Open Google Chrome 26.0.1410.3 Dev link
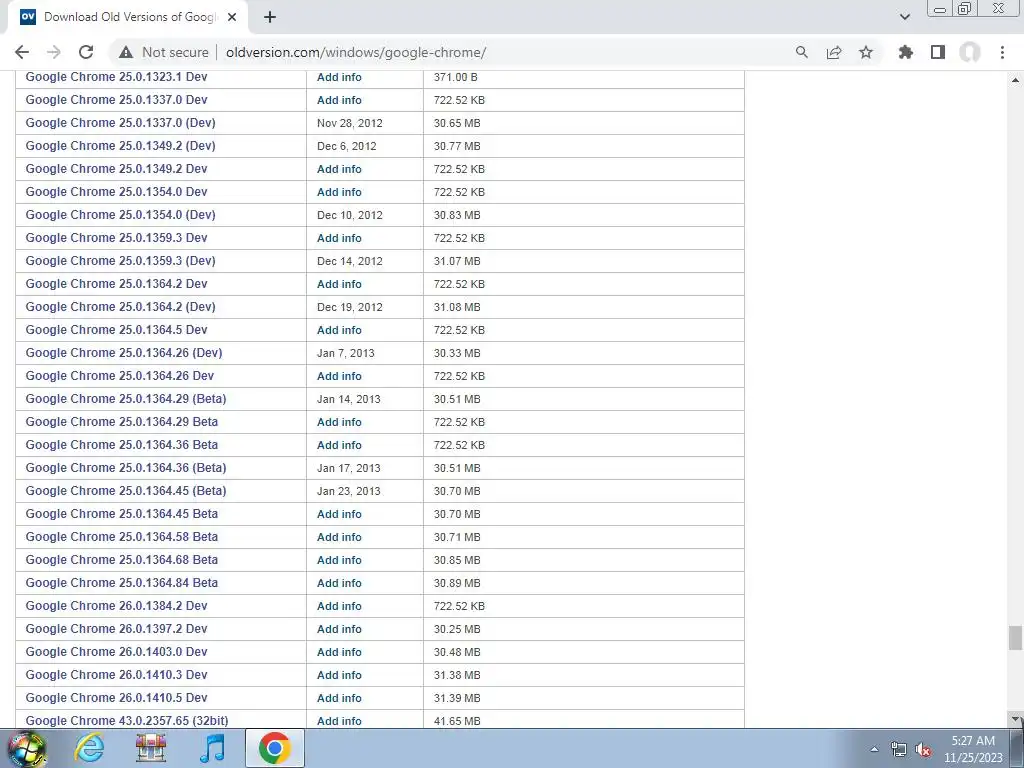Image resolution: width=1024 pixels, height=768 pixels. [116, 675]
